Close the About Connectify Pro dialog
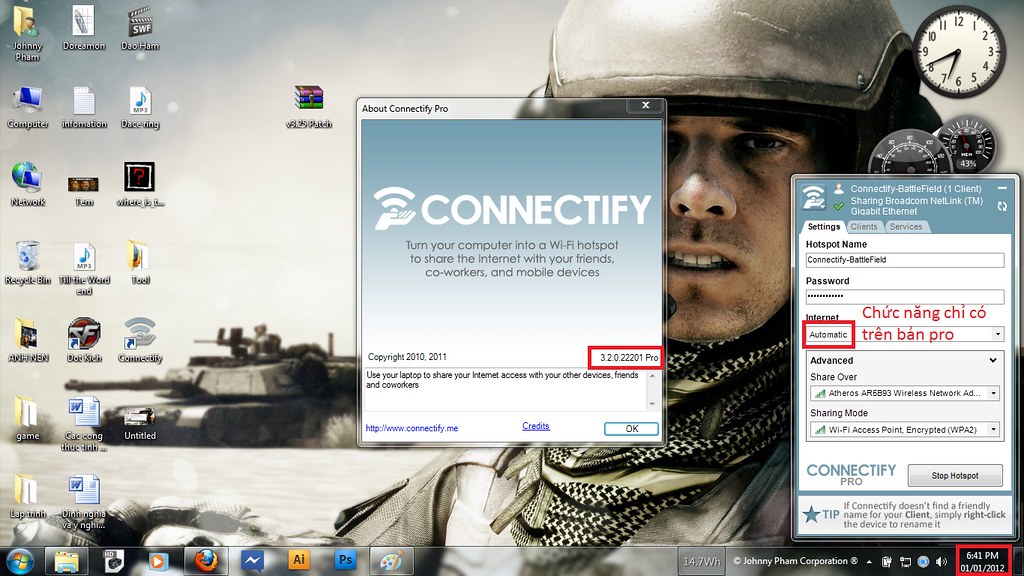This screenshot has height=576, width=1024. pos(645,105)
